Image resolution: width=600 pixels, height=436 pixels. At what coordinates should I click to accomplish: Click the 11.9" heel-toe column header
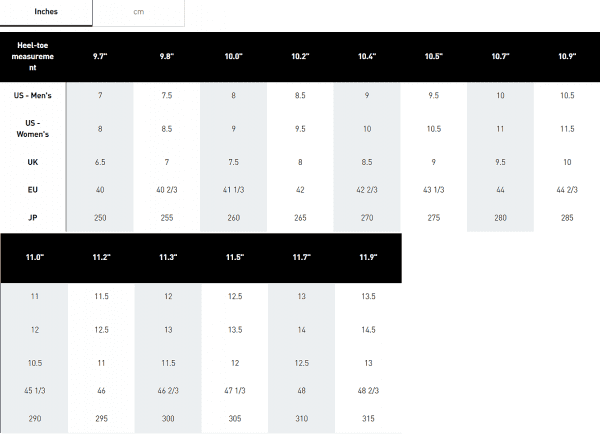pyautogui.click(x=367, y=258)
